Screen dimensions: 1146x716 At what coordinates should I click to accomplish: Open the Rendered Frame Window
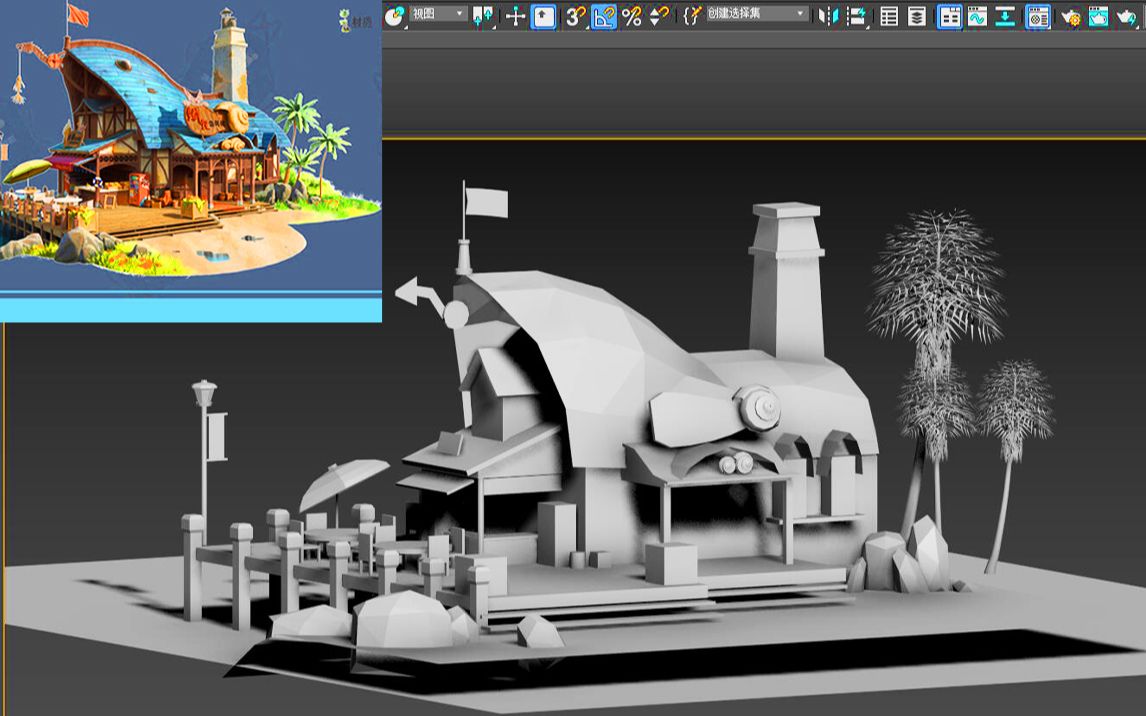[x=1097, y=15]
